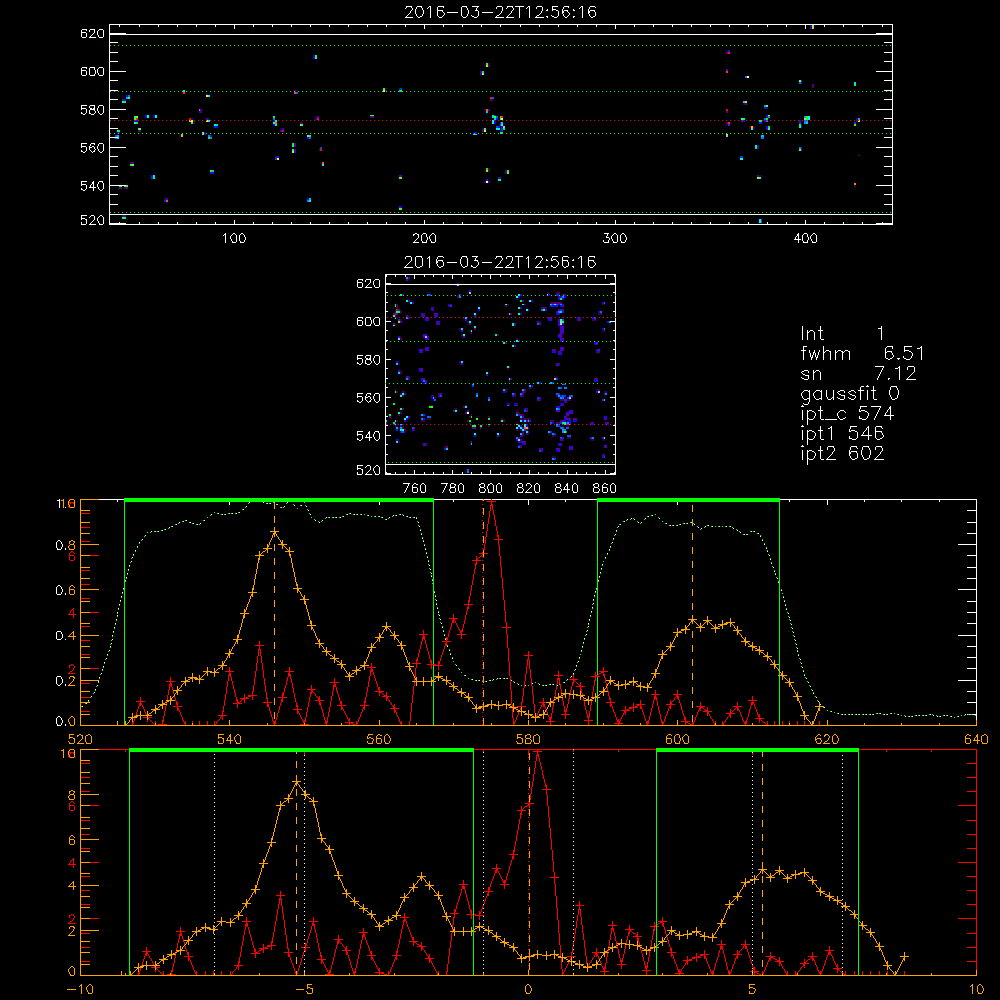Click x-axis label 840 on the middle plot
Image resolution: width=1000 pixels, height=1000 pixels.
click(566, 489)
